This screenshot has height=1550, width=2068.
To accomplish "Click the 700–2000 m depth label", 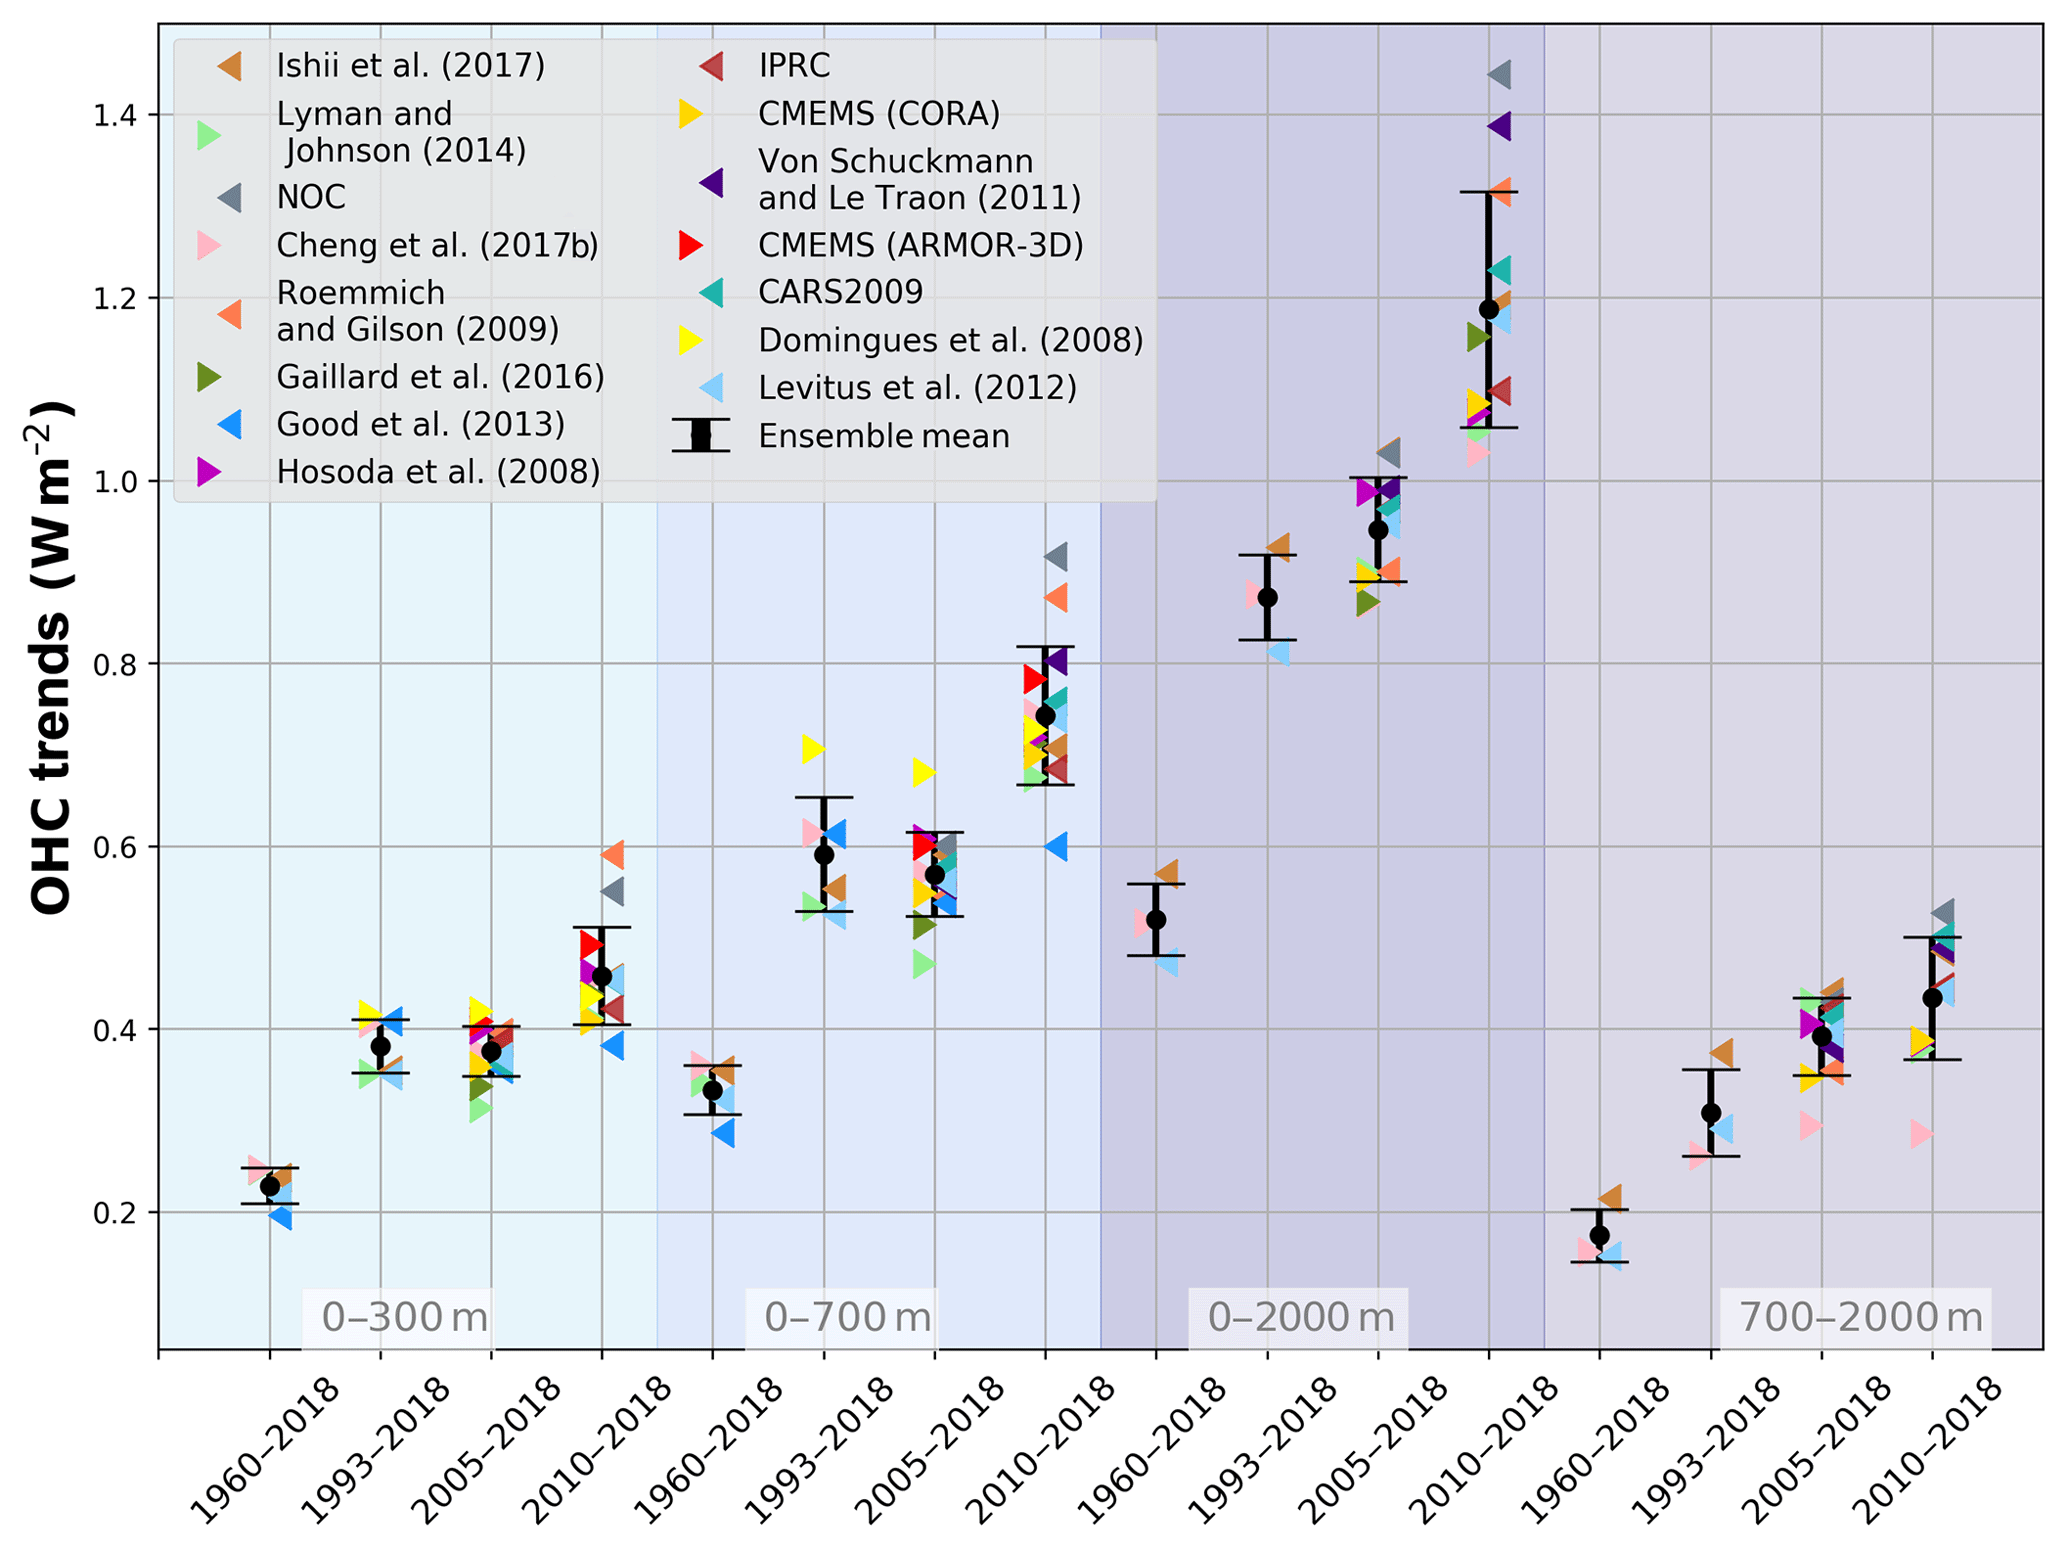I will click(x=1860, y=1317).
